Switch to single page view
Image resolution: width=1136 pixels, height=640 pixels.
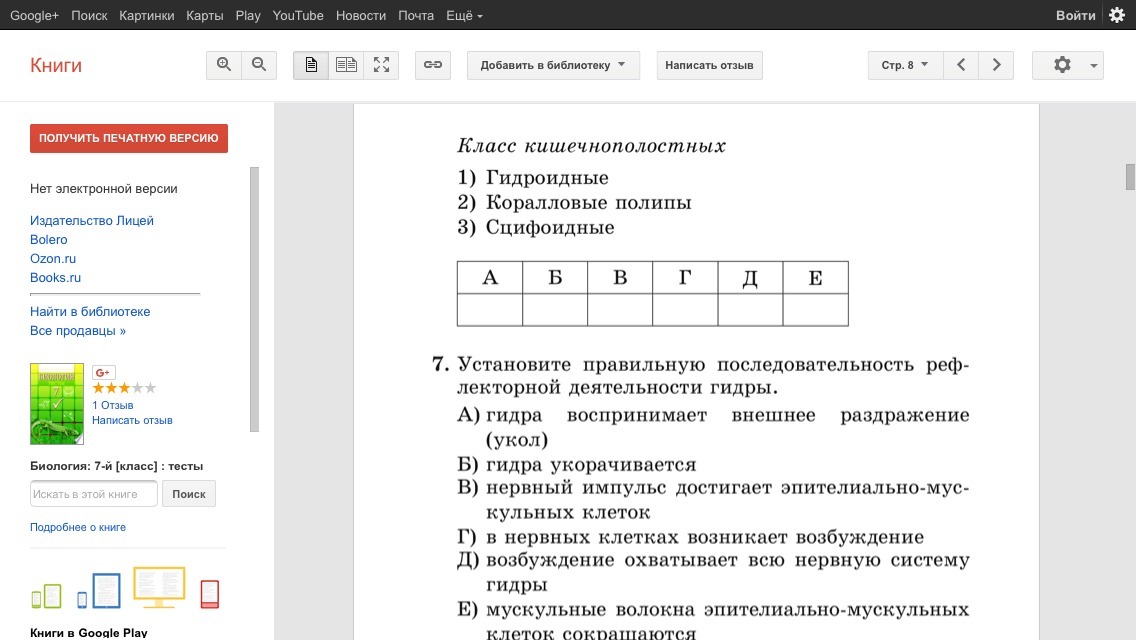pos(311,65)
